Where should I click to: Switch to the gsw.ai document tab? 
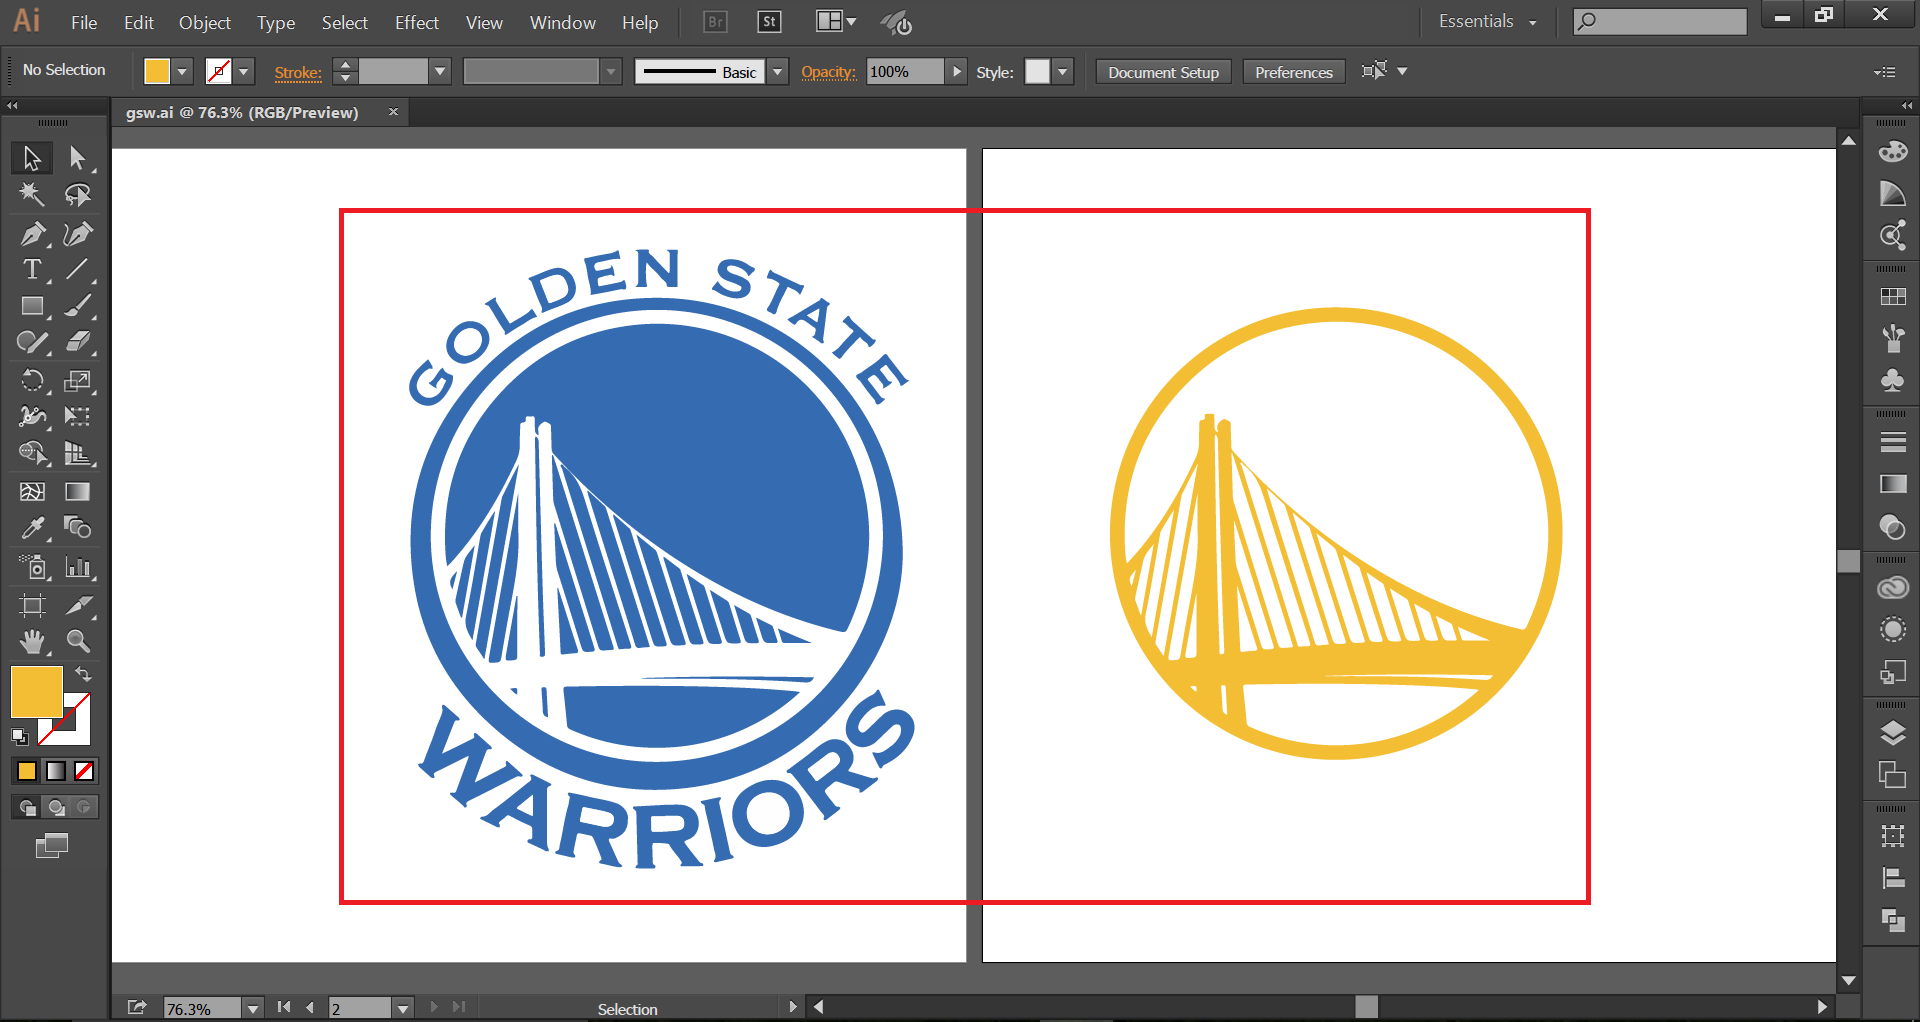tap(242, 112)
